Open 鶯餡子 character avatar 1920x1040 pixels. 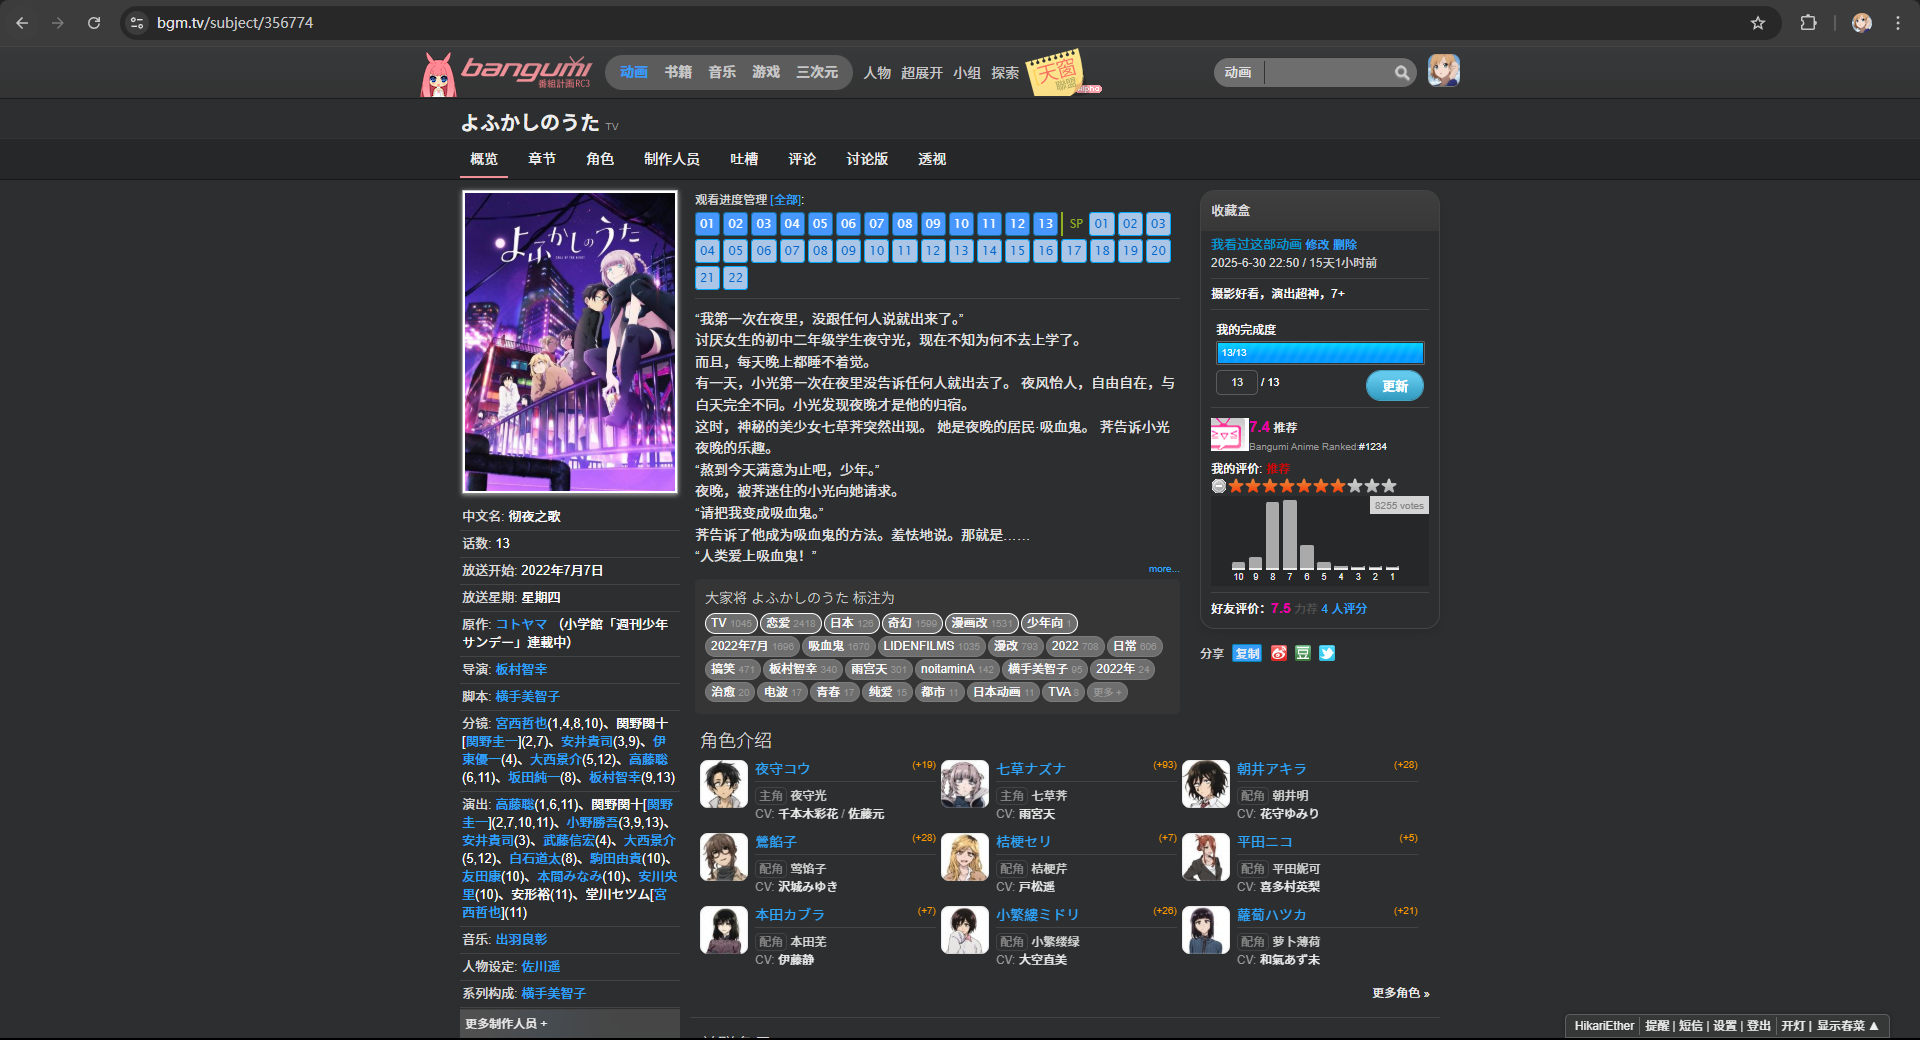724,857
